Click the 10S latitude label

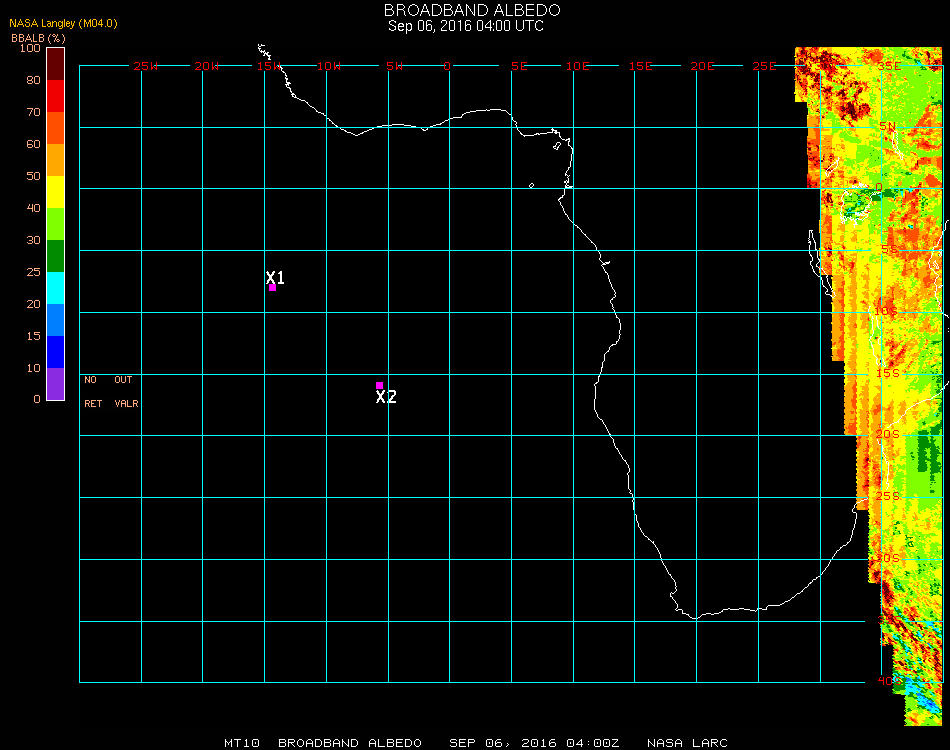pyautogui.click(x=886, y=311)
